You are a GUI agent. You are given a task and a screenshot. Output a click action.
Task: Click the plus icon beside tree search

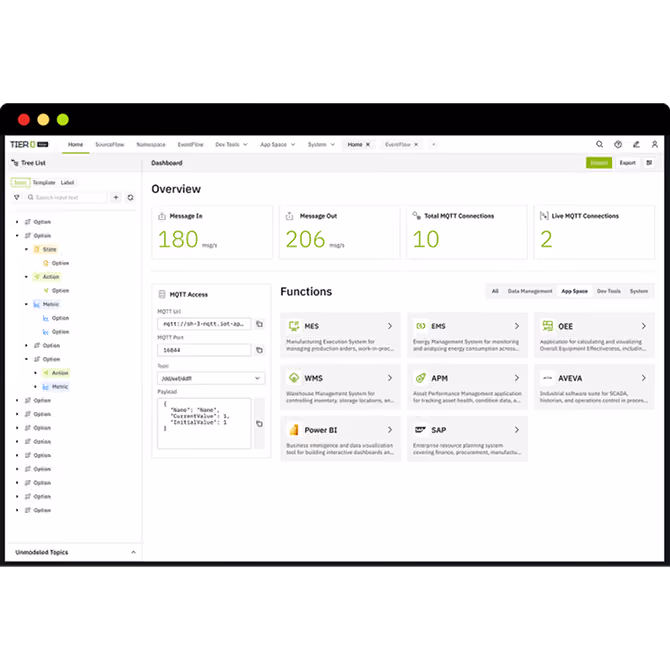[x=116, y=197]
